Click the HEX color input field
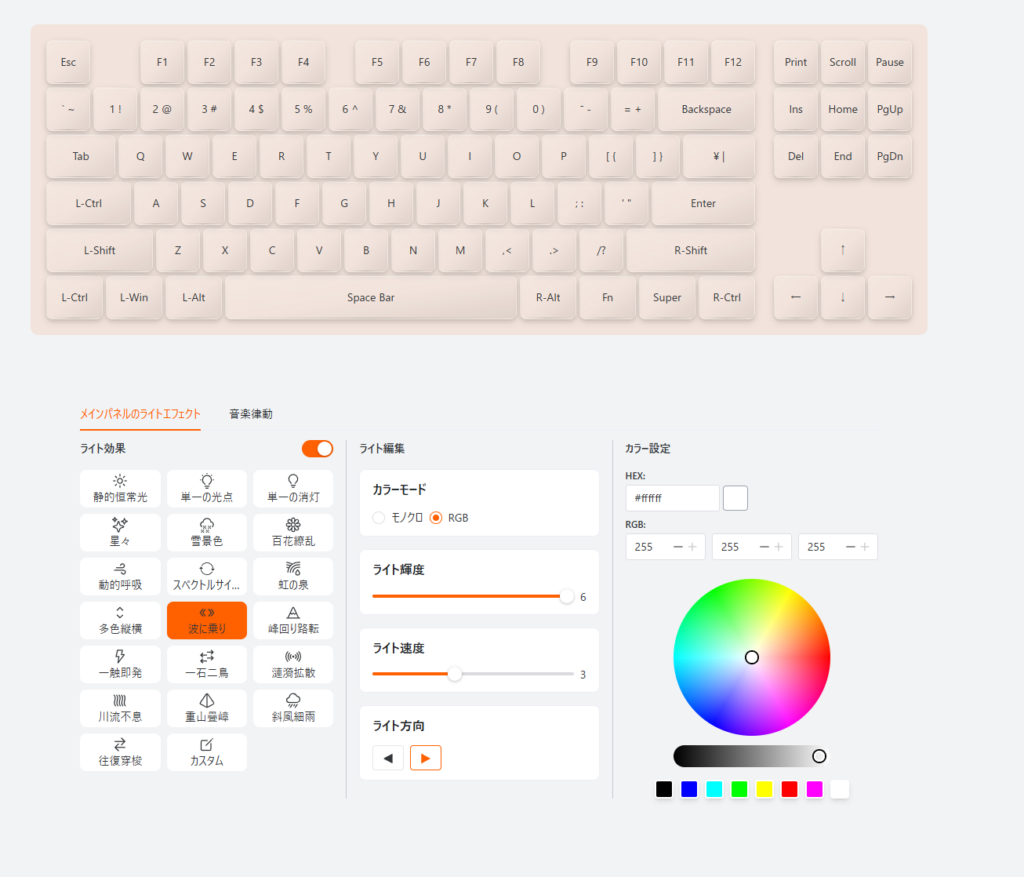This screenshot has height=877, width=1024. (x=672, y=498)
